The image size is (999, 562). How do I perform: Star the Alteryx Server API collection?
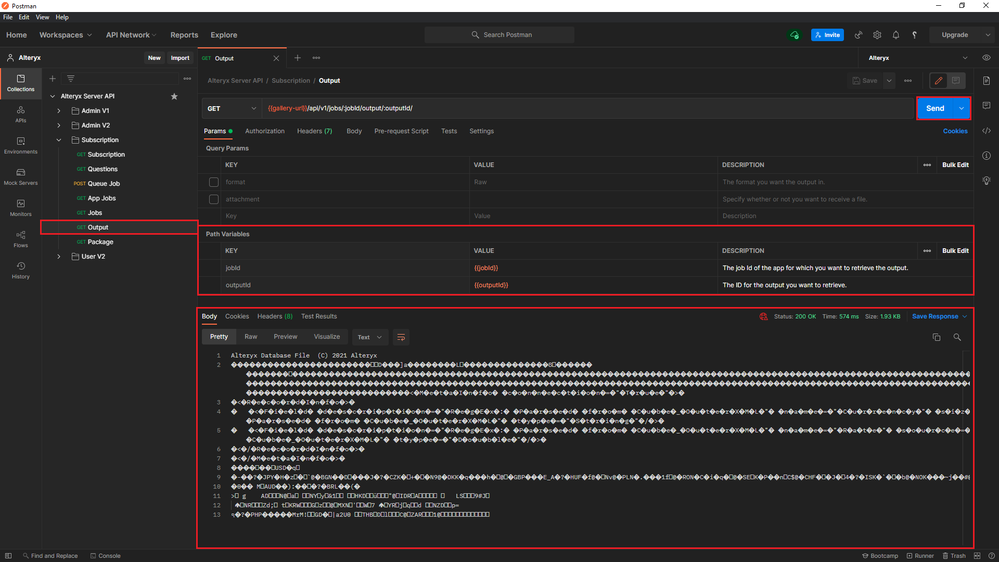pos(174,96)
